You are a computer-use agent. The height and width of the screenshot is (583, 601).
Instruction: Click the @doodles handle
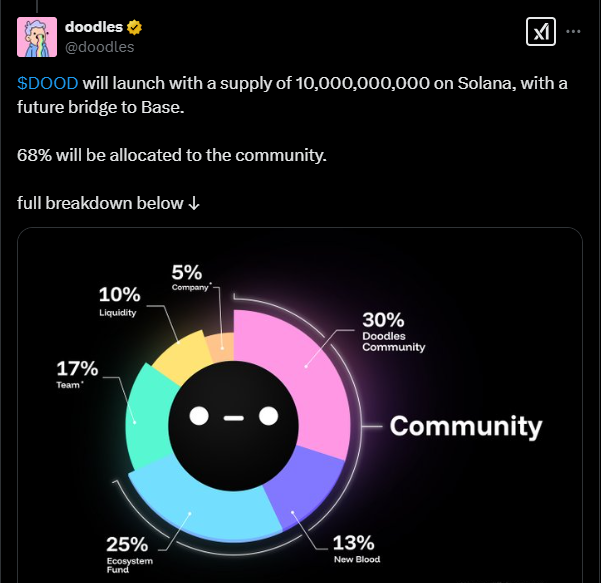tap(100, 47)
